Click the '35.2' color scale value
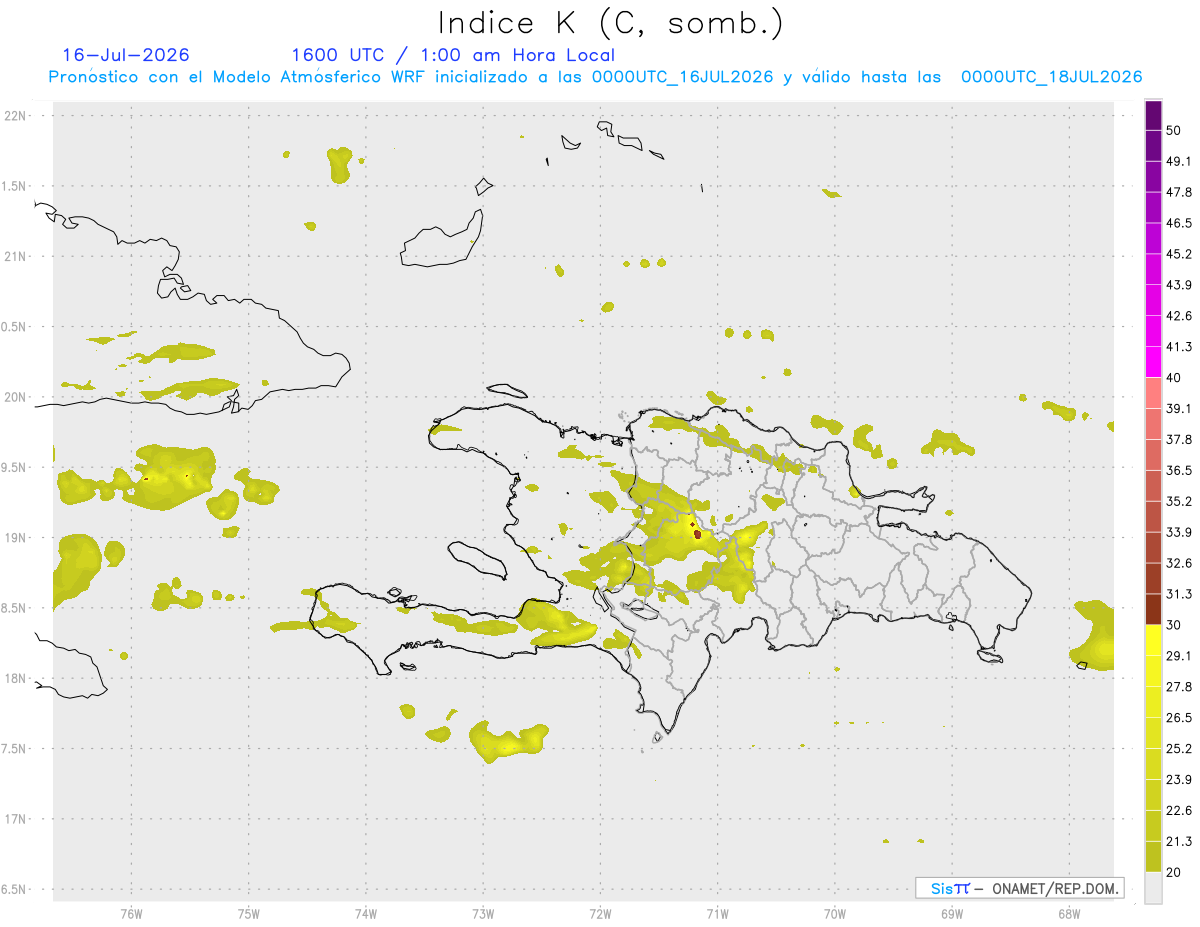 pyautogui.click(x=1178, y=501)
